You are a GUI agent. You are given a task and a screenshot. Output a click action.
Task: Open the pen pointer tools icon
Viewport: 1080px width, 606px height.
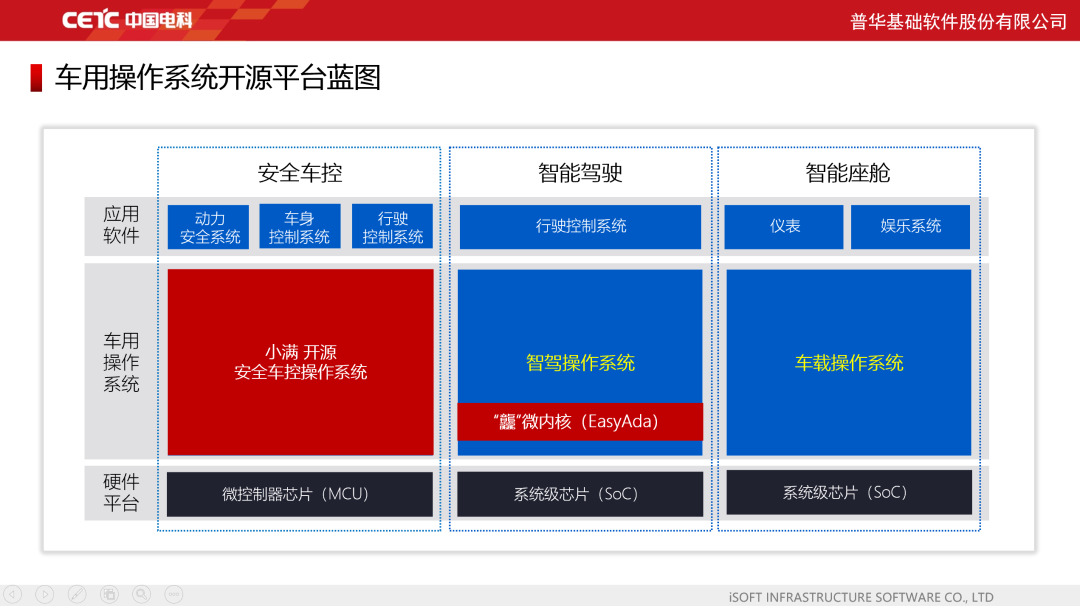[x=77, y=594]
